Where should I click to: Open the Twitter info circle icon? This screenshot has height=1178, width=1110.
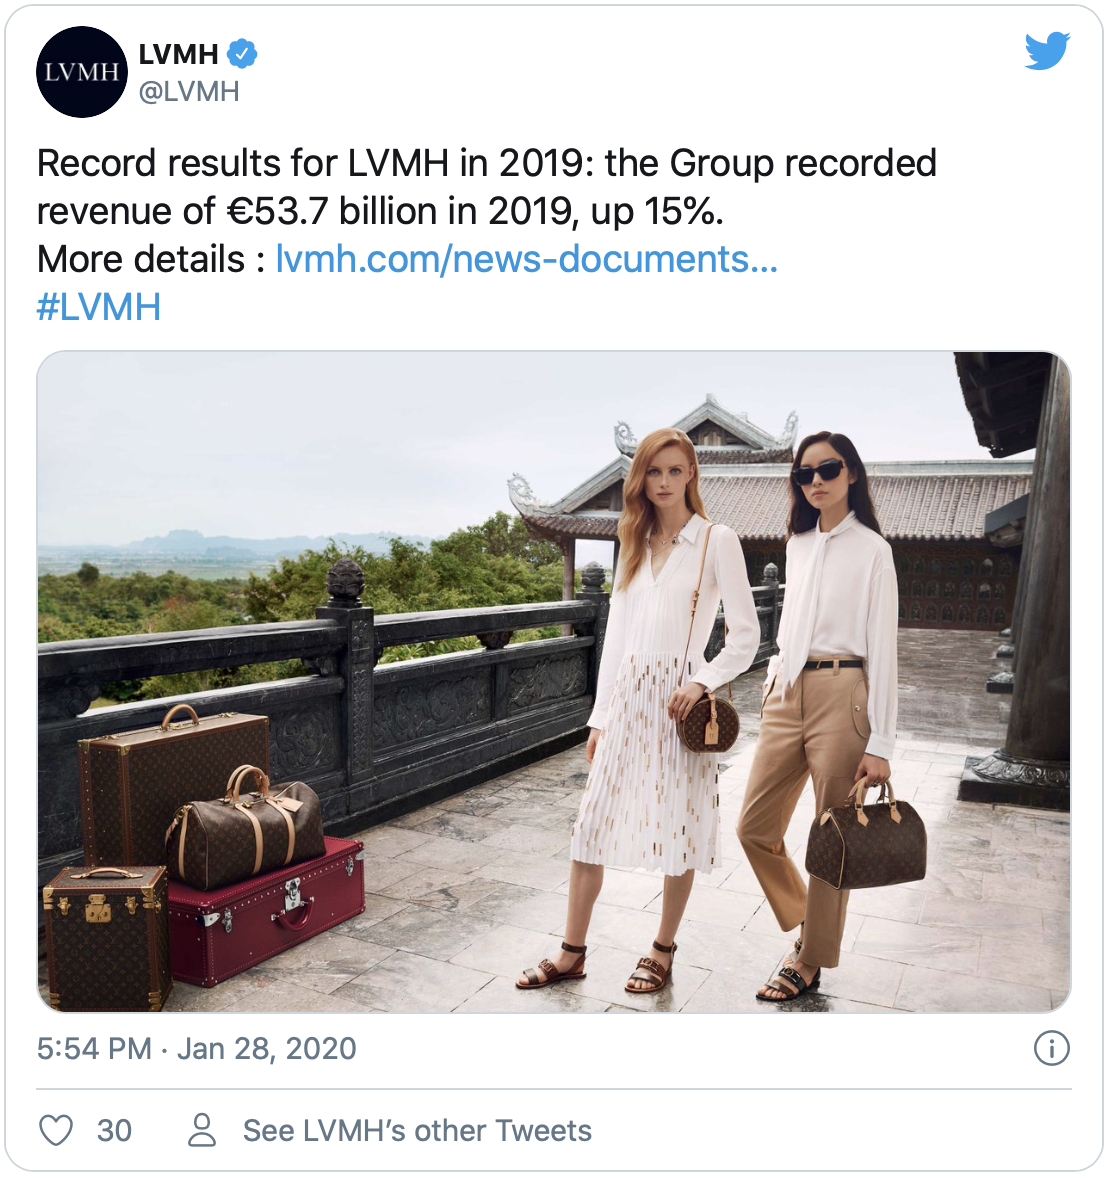(1051, 1048)
